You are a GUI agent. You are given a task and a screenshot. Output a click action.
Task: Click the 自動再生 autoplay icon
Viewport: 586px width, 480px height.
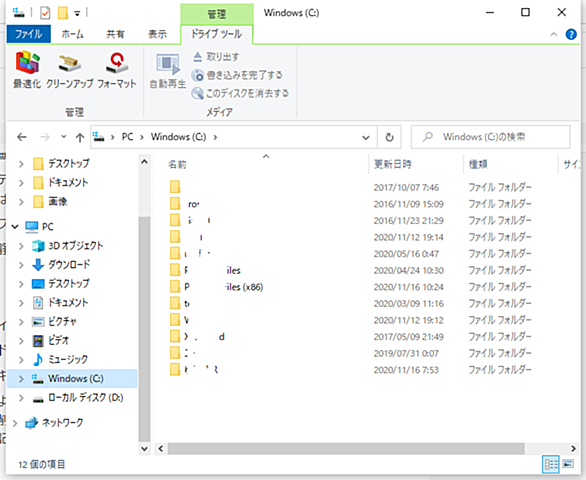pyautogui.click(x=168, y=71)
